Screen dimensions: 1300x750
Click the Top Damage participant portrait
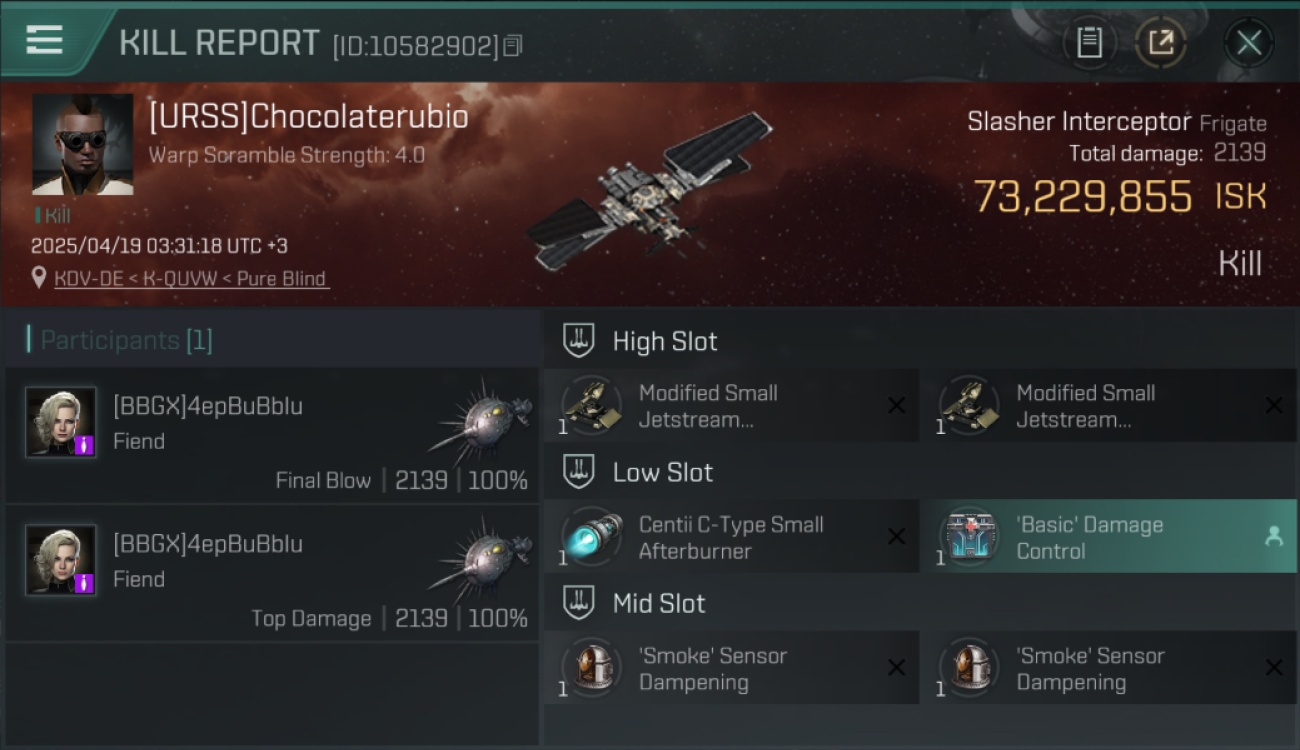coord(61,560)
